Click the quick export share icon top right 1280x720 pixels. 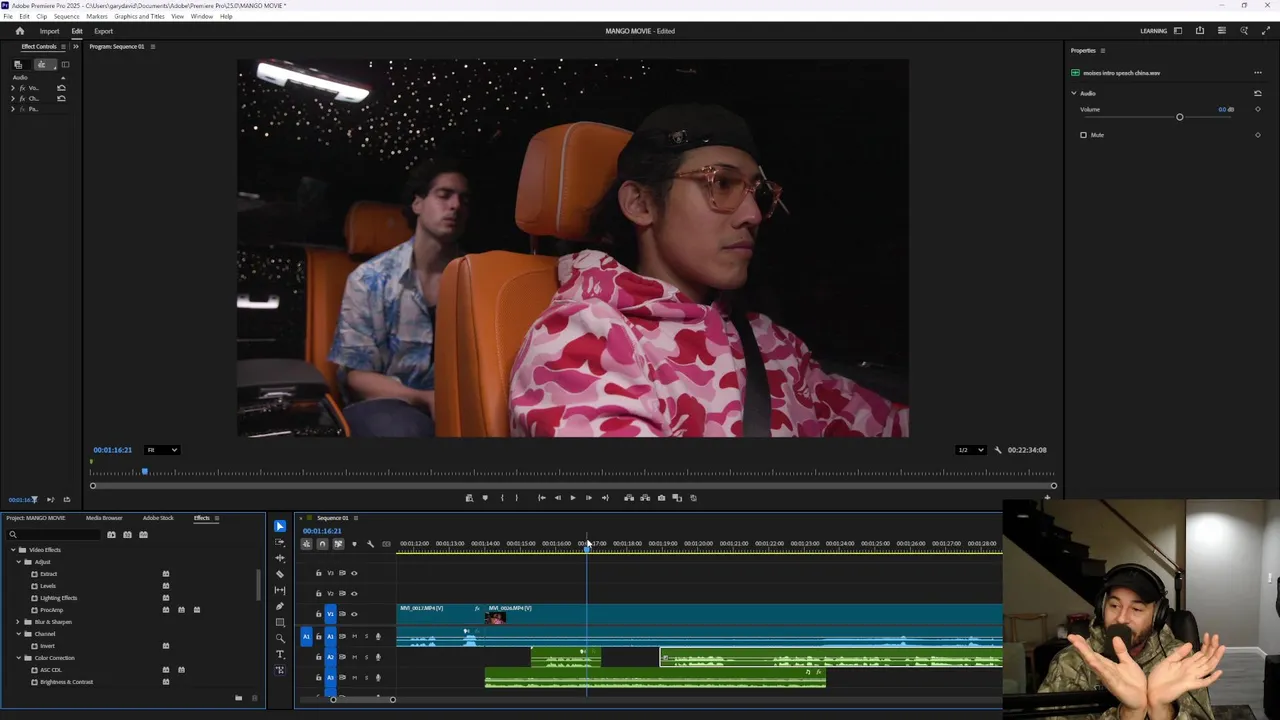point(1200,31)
